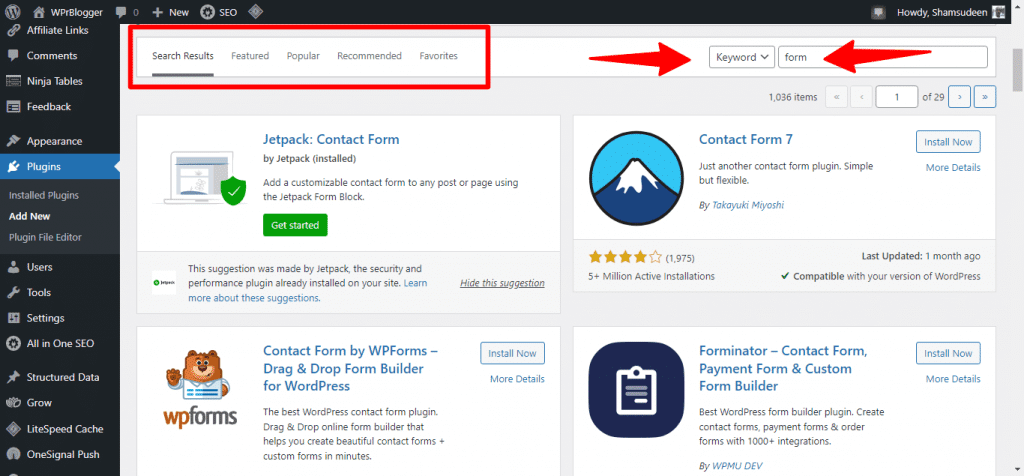The image size is (1024, 476).
Task: Click the LiteSpeed Cache icon
Action: [12, 429]
